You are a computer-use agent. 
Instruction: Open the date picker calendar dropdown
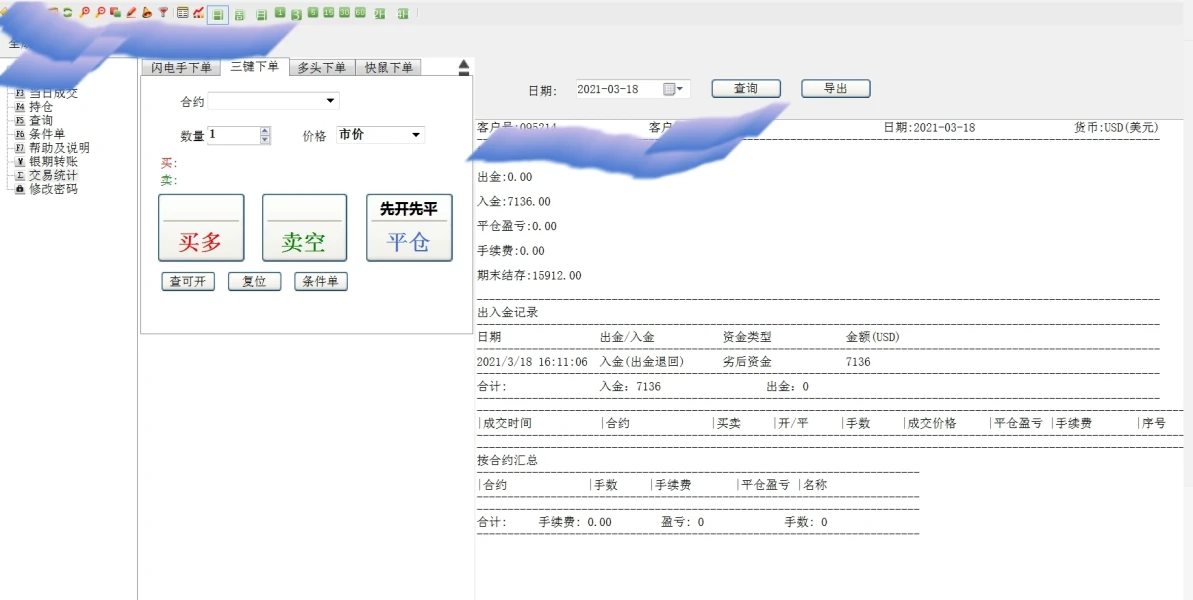tap(675, 89)
